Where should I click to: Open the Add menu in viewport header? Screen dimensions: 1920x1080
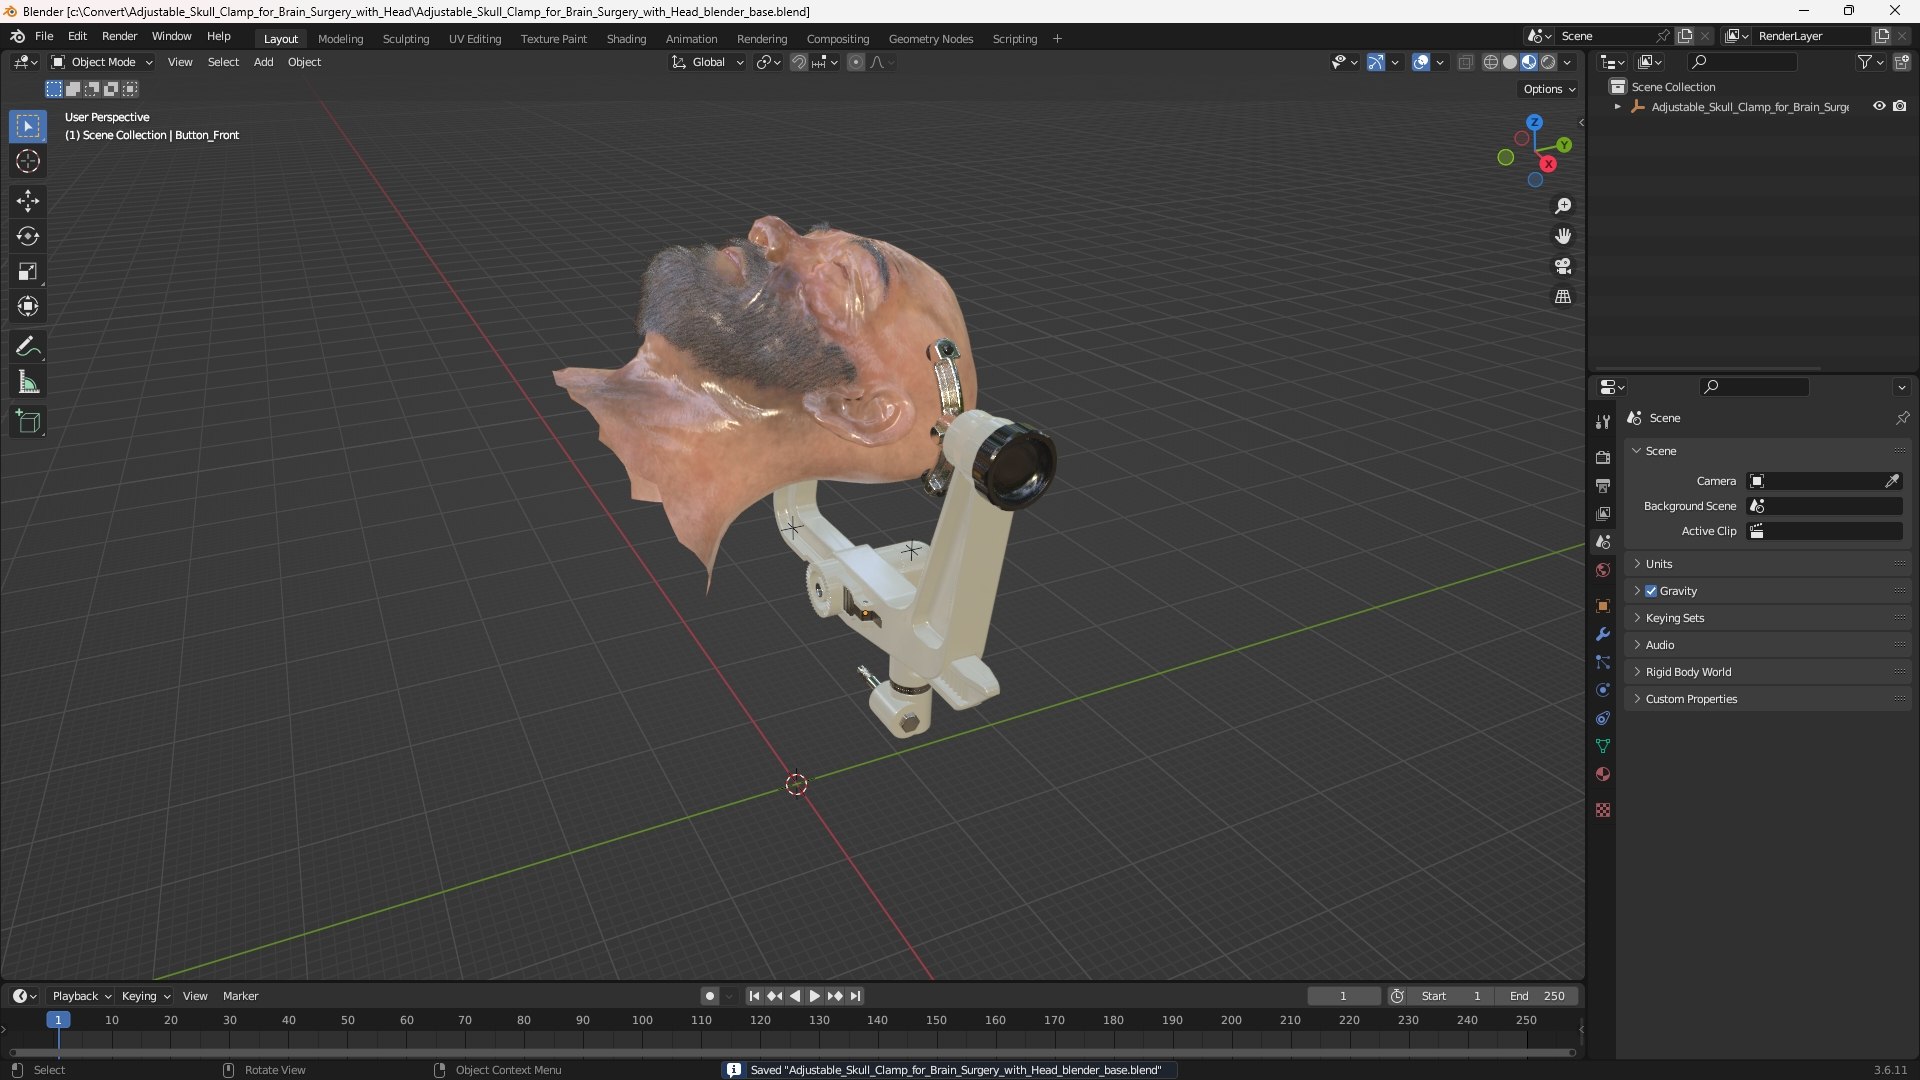[263, 62]
